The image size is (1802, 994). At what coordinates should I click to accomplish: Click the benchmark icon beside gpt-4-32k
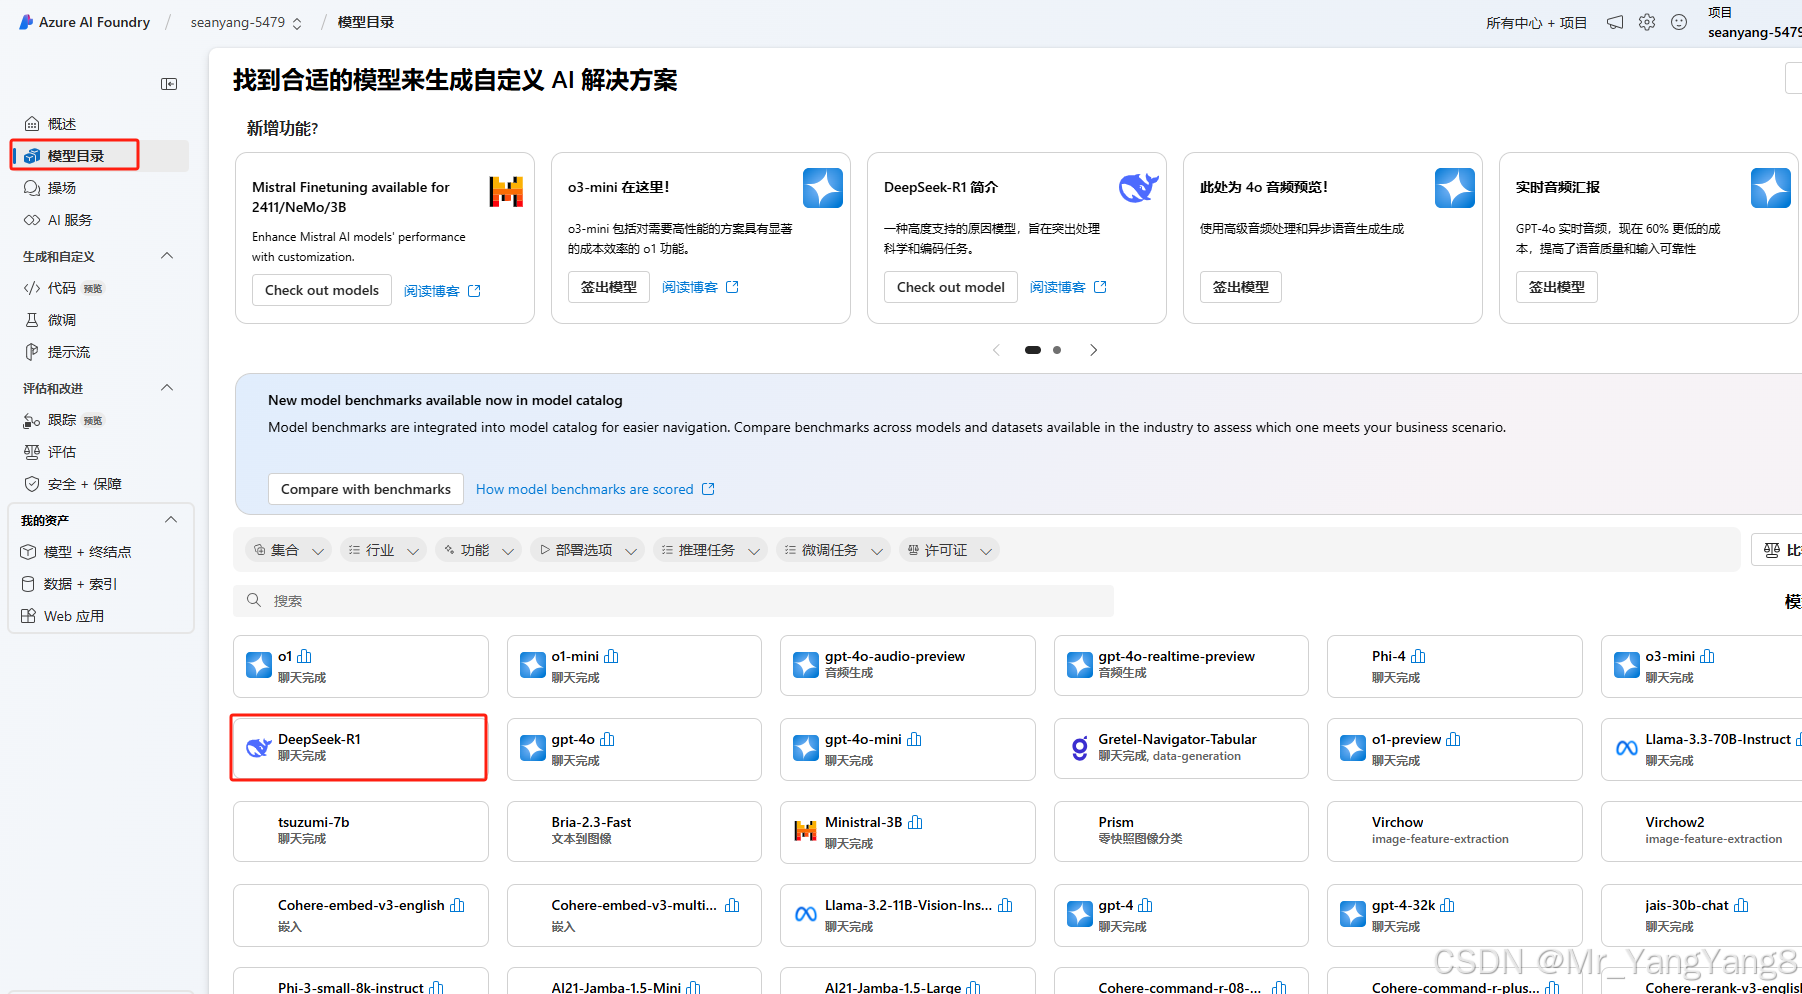(x=1447, y=905)
